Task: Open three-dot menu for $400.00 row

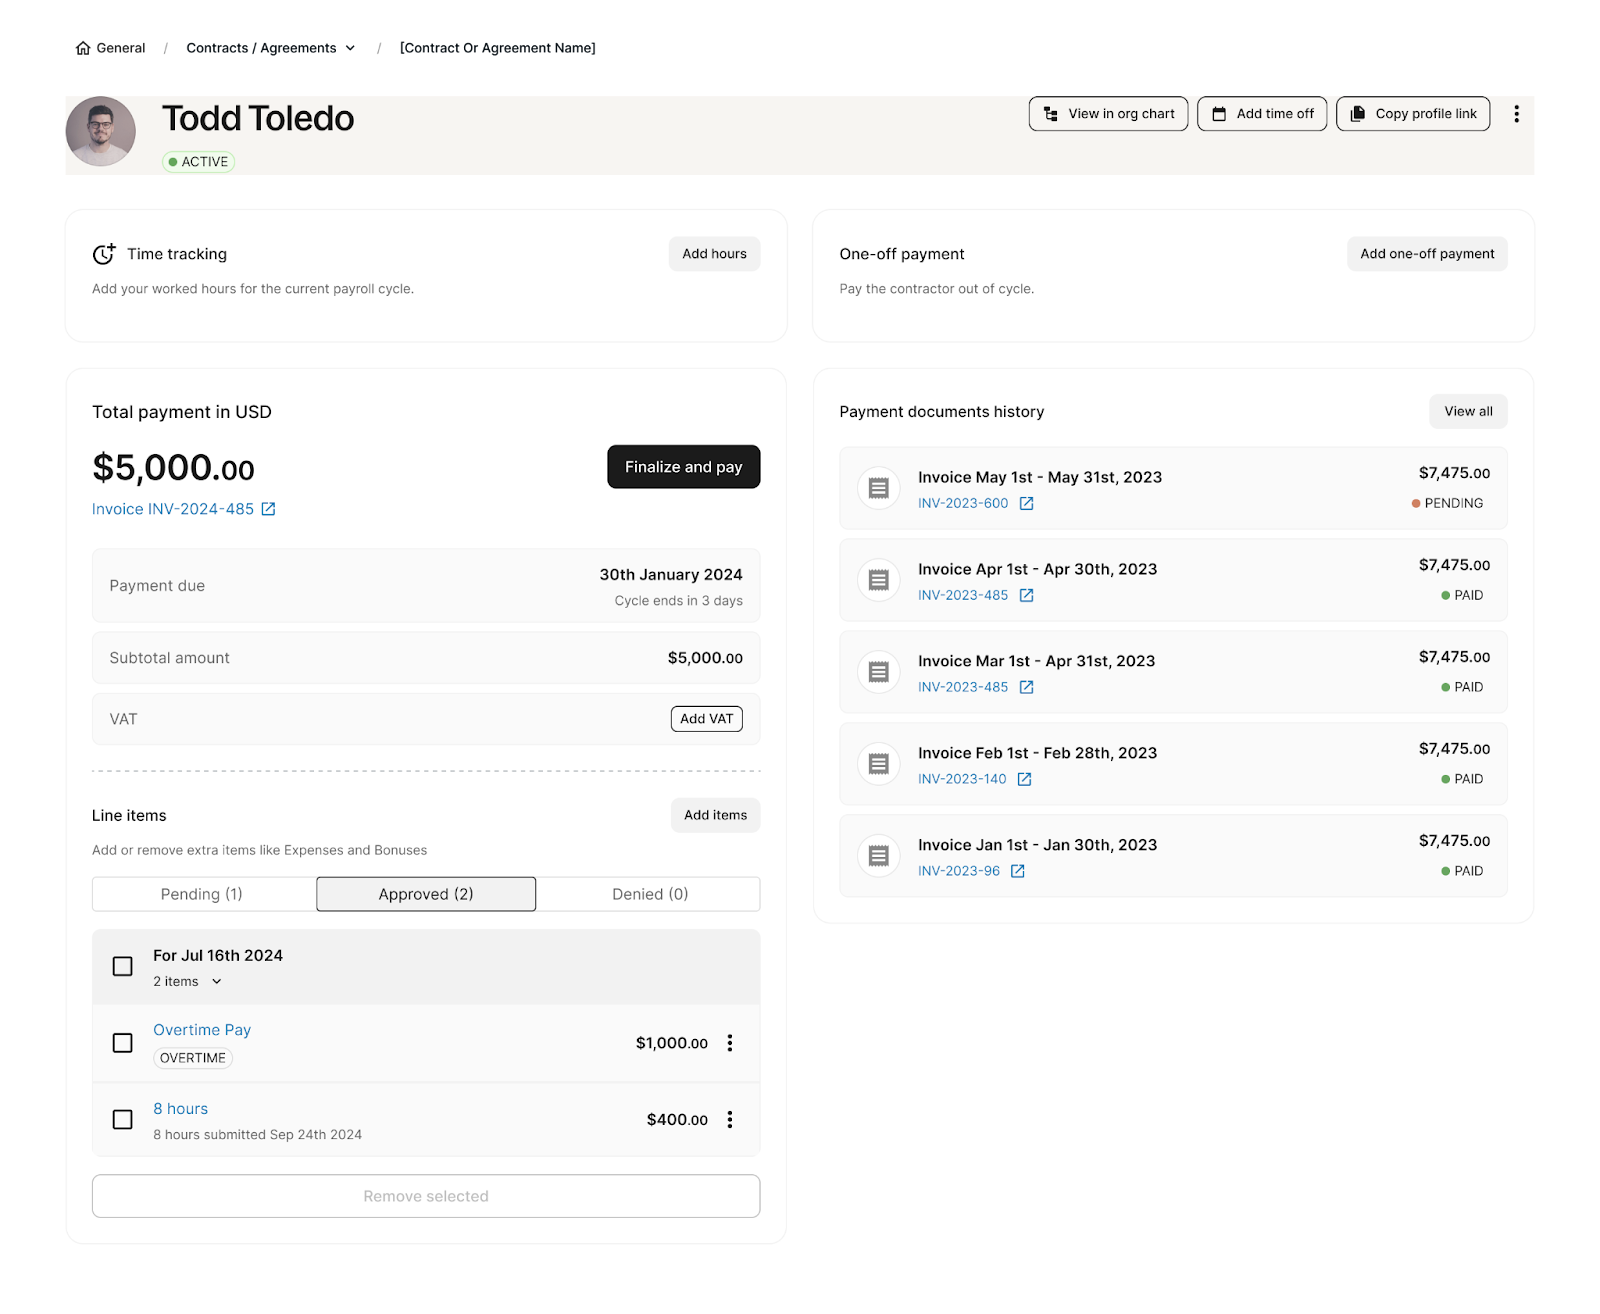Action: tap(730, 1119)
